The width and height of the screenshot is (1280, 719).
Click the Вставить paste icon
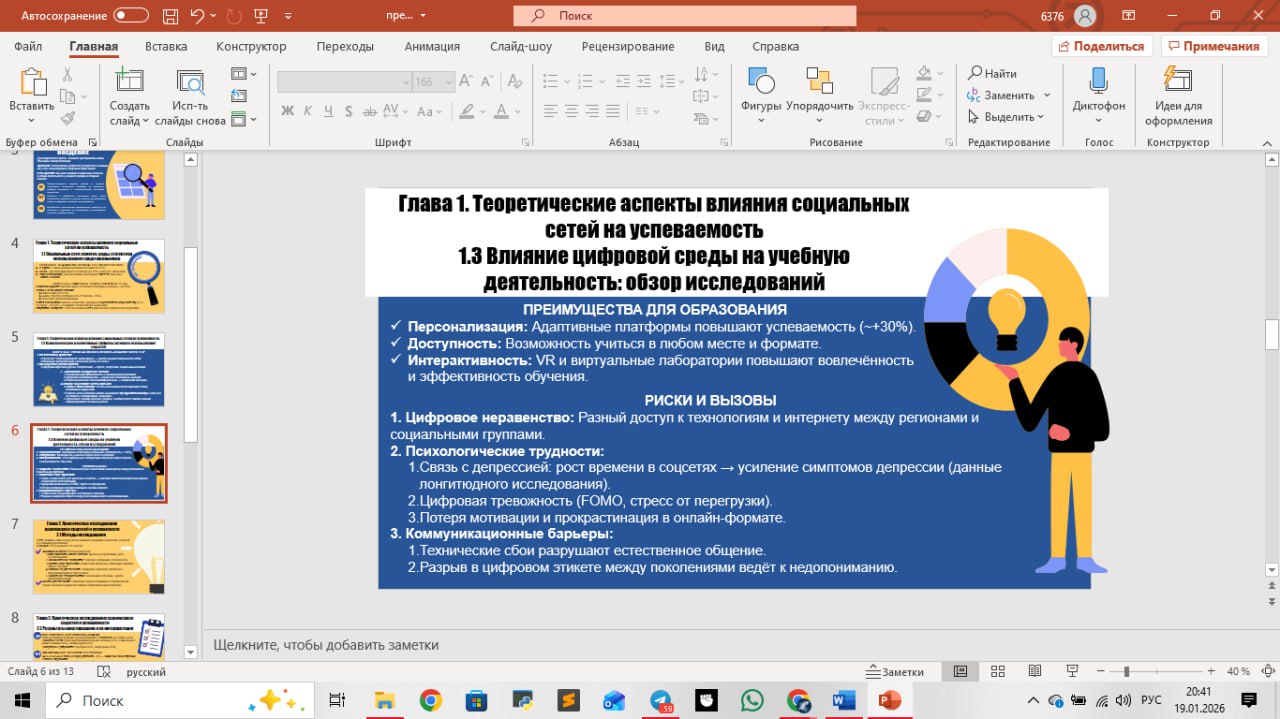[32, 81]
